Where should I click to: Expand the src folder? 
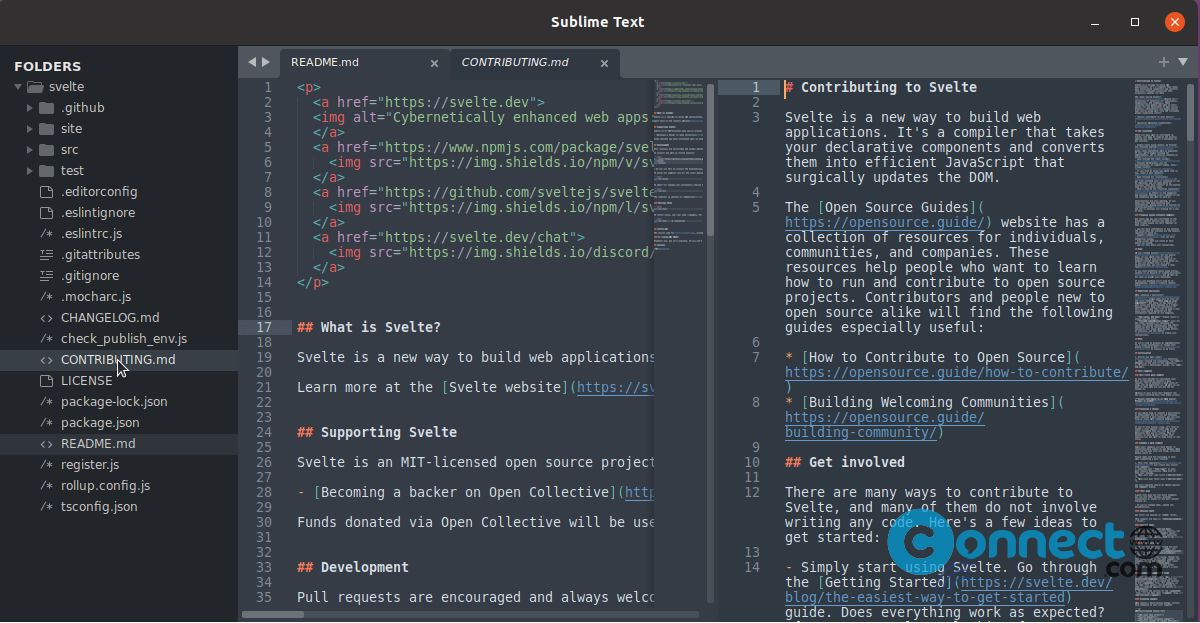pos(30,149)
